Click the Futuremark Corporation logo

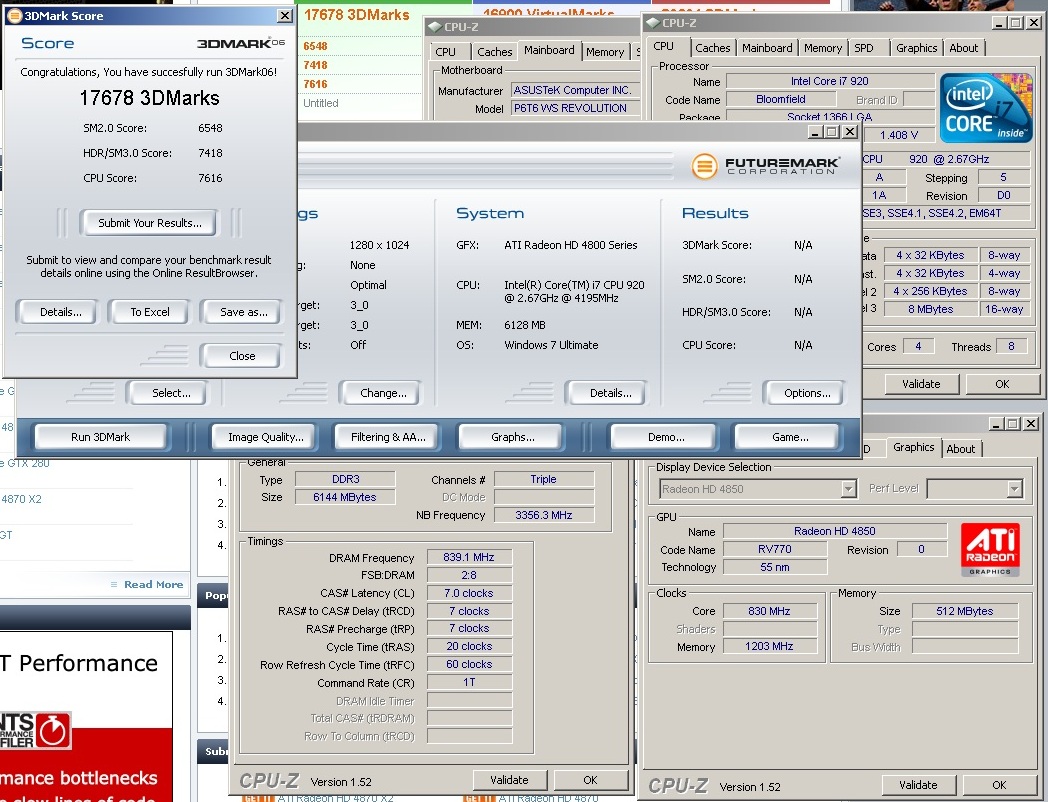click(x=765, y=165)
